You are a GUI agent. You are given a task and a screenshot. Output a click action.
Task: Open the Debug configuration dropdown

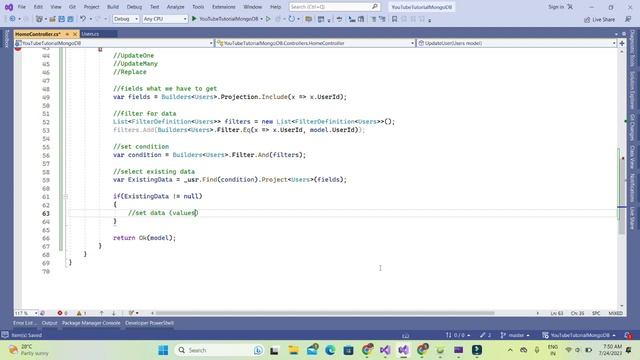tap(126, 19)
